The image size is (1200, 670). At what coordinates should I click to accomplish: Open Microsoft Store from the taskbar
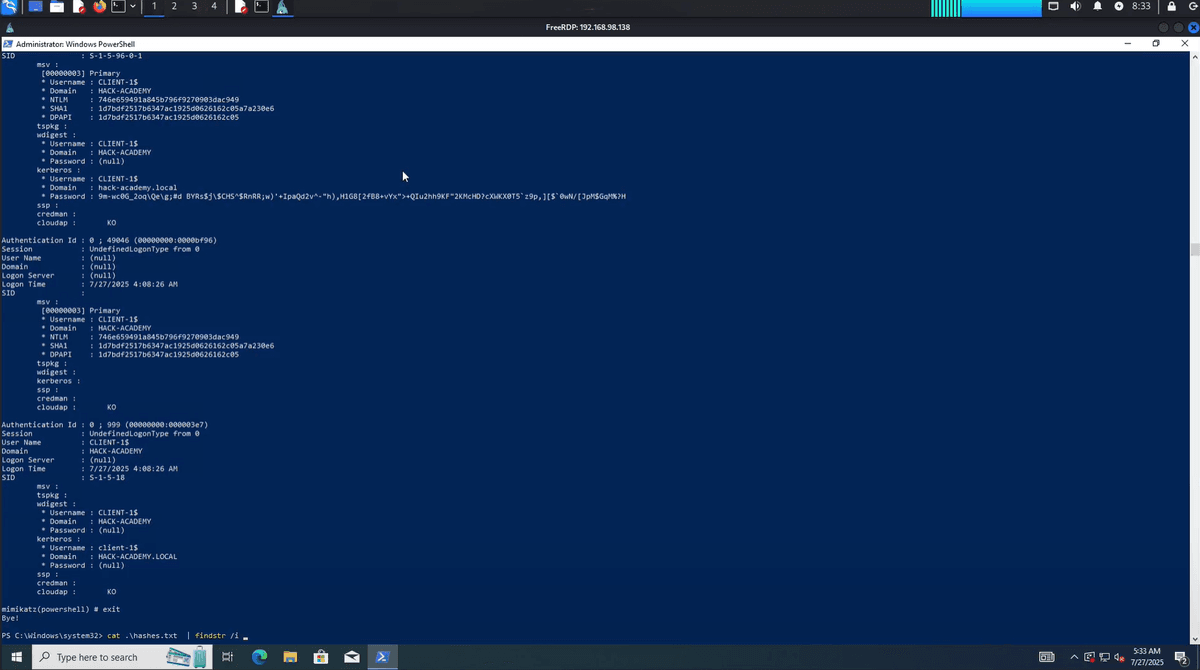coord(321,657)
